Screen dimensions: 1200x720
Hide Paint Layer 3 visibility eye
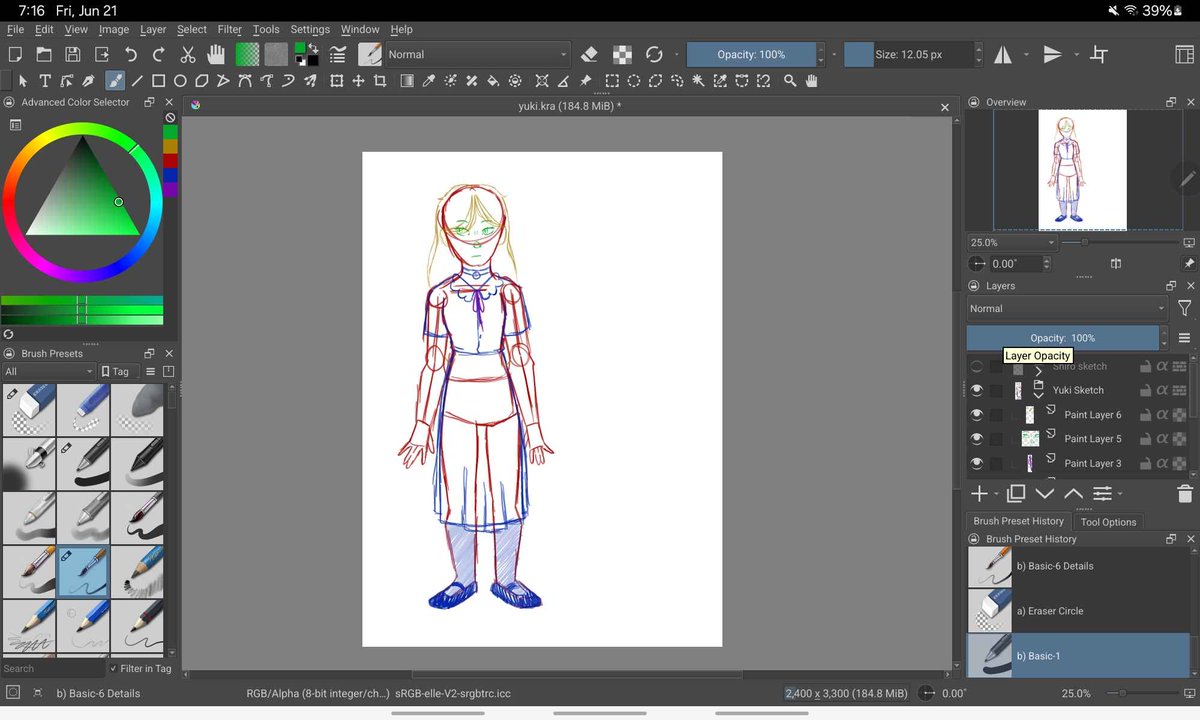coord(977,464)
